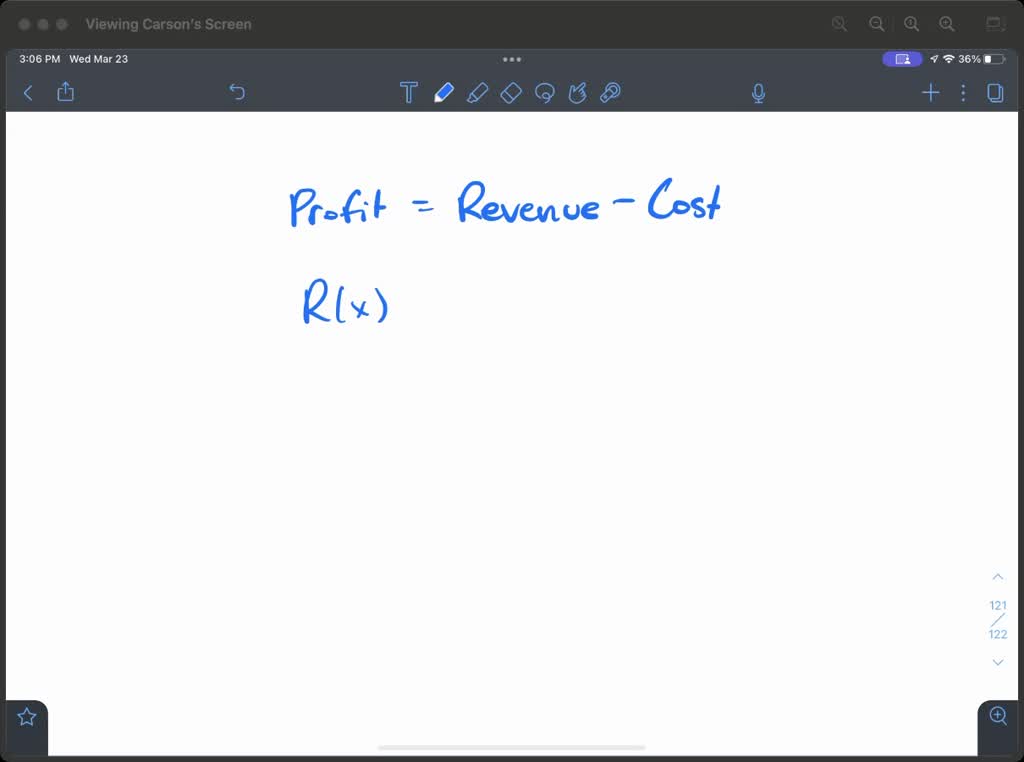The width and height of the screenshot is (1024, 762).
Task: Select the Highlighter tool
Action: pyautogui.click(x=478, y=92)
